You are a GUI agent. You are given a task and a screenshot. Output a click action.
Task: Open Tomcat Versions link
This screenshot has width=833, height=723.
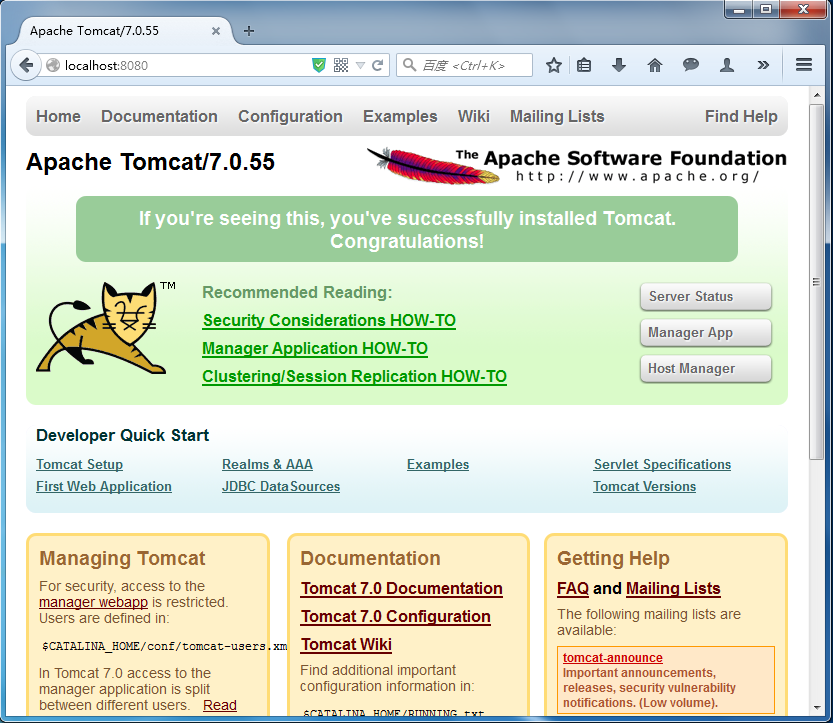click(x=644, y=487)
